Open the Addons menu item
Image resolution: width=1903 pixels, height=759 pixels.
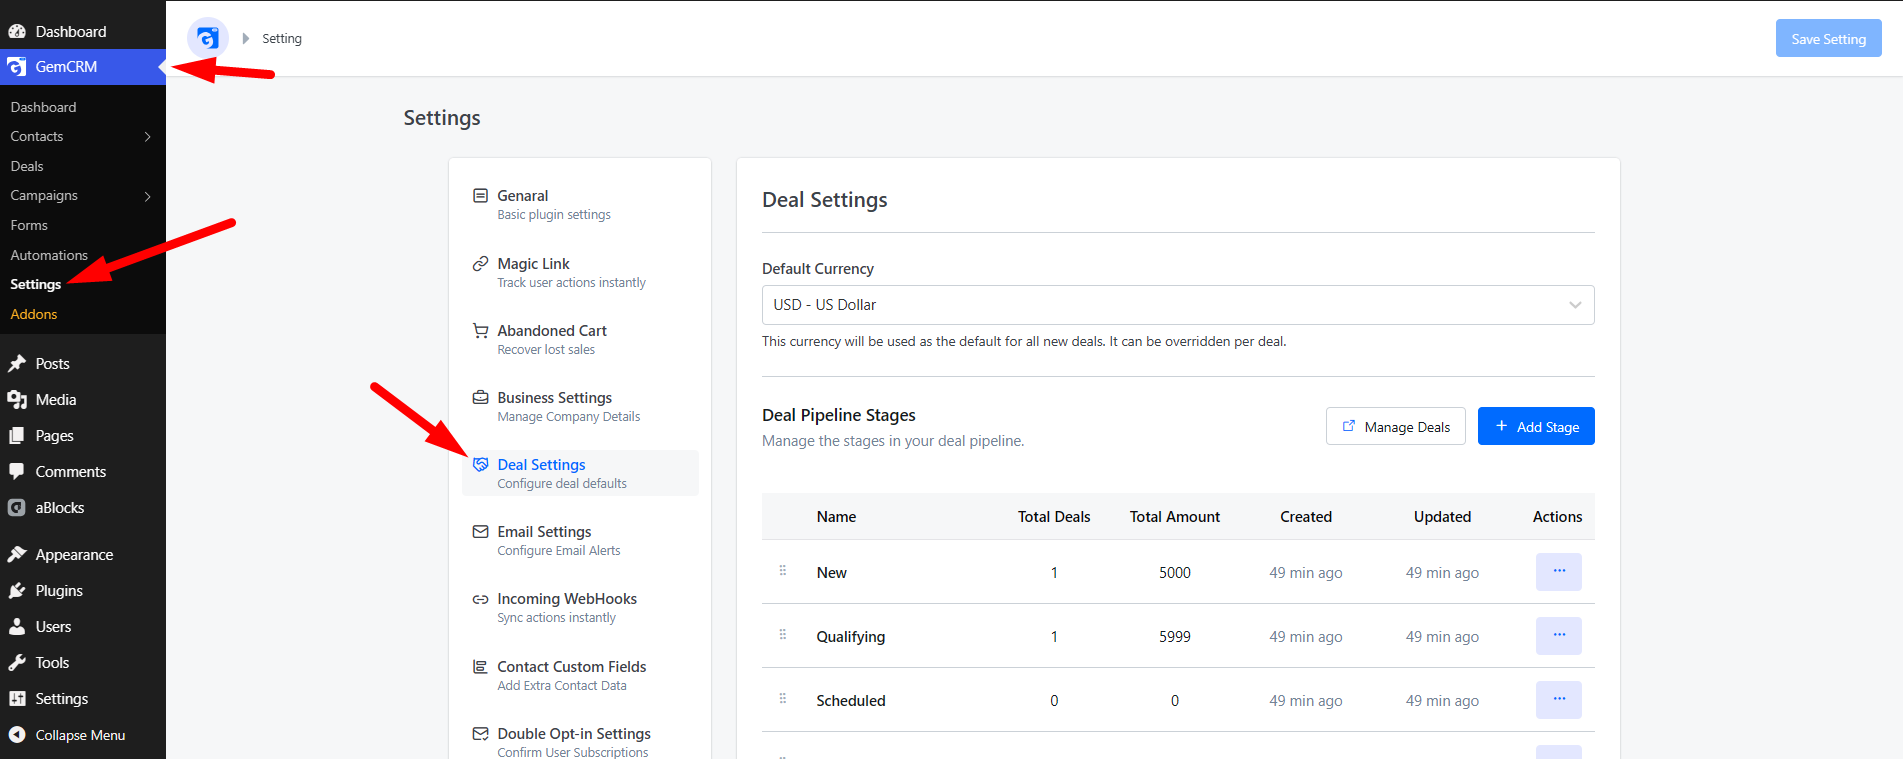pyautogui.click(x=34, y=314)
